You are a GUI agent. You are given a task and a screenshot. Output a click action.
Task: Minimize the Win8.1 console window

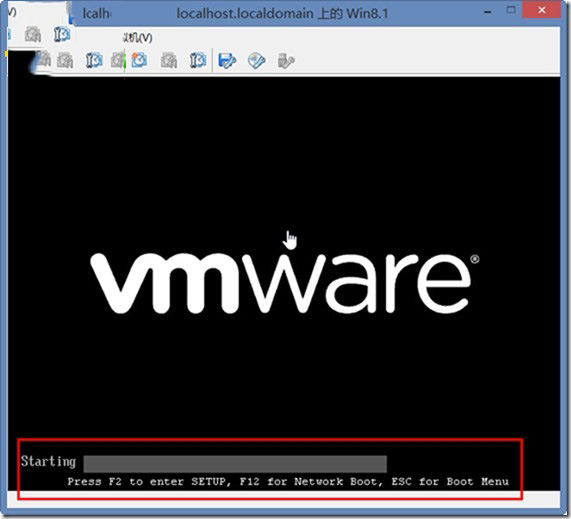[x=488, y=11]
